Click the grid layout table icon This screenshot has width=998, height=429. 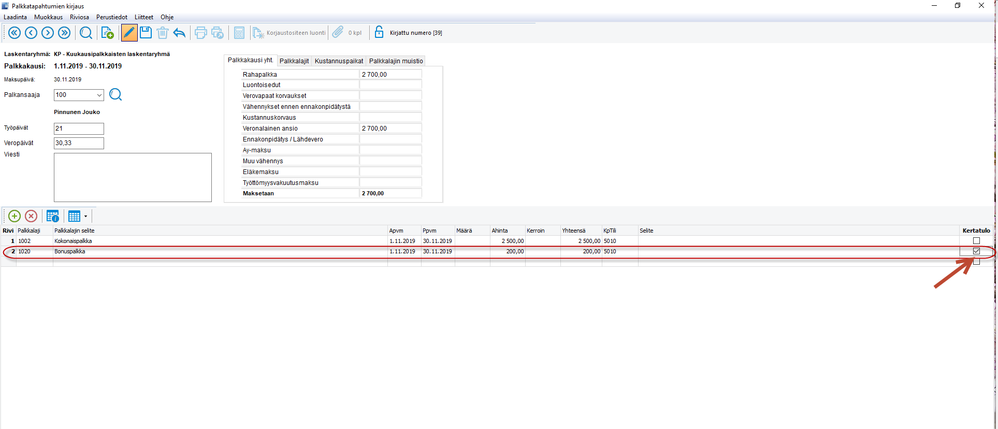tap(74, 216)
